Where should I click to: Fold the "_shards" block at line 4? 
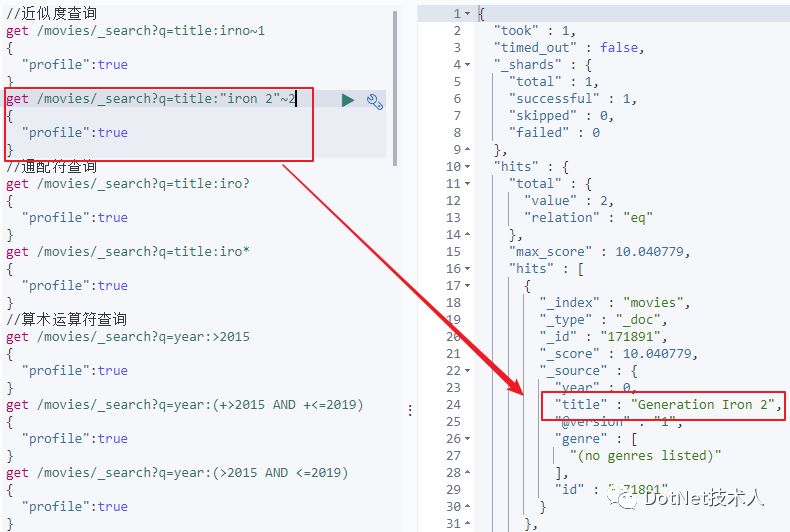(468, 65)
